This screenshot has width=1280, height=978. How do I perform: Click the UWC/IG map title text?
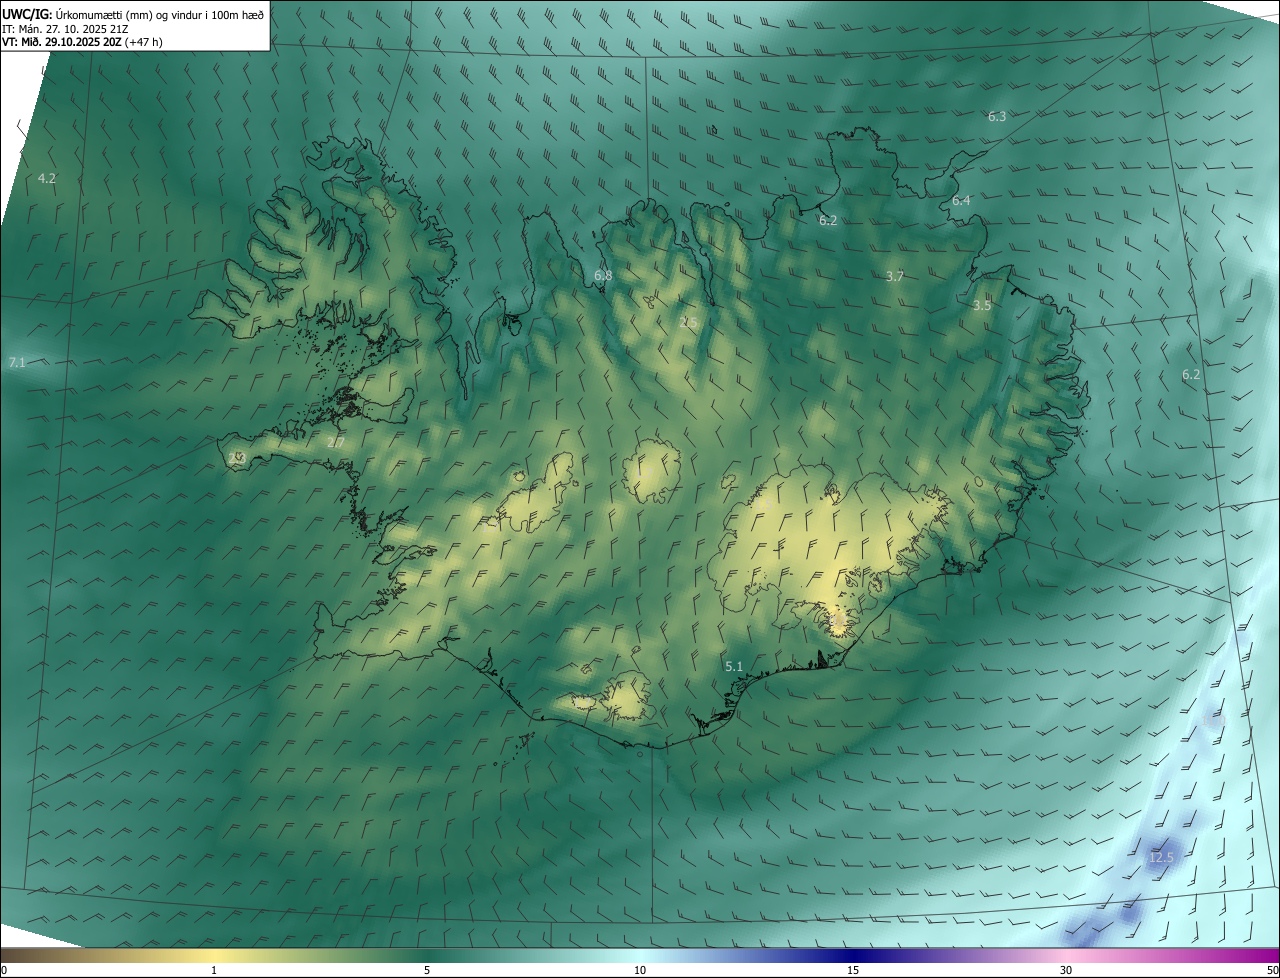click(133, 14)
